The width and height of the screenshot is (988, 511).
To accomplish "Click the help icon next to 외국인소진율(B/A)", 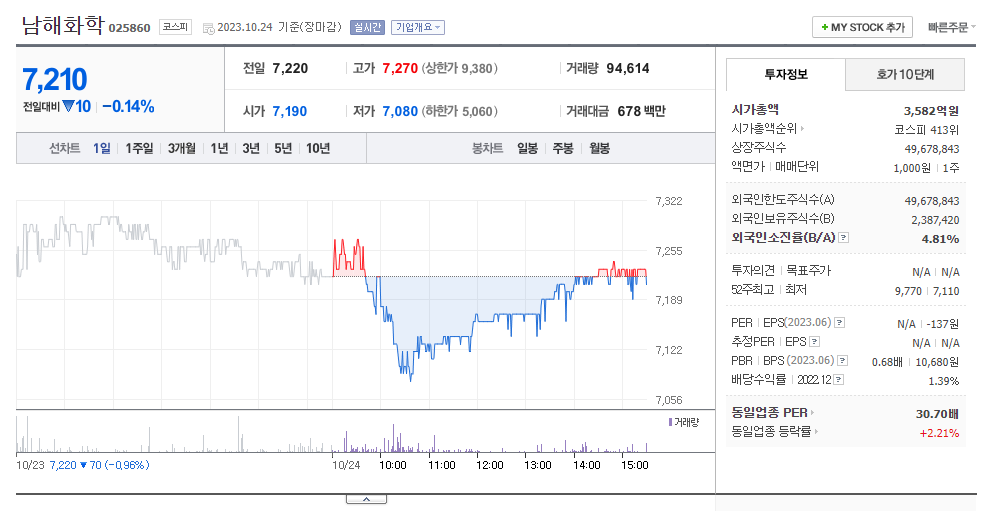I will tap(844, 238).
